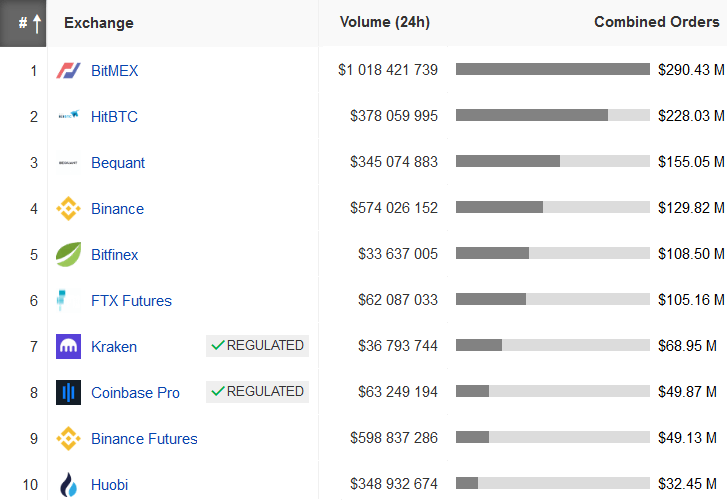Open the Coinbase Pro exchange link

(x=135, y=392)
